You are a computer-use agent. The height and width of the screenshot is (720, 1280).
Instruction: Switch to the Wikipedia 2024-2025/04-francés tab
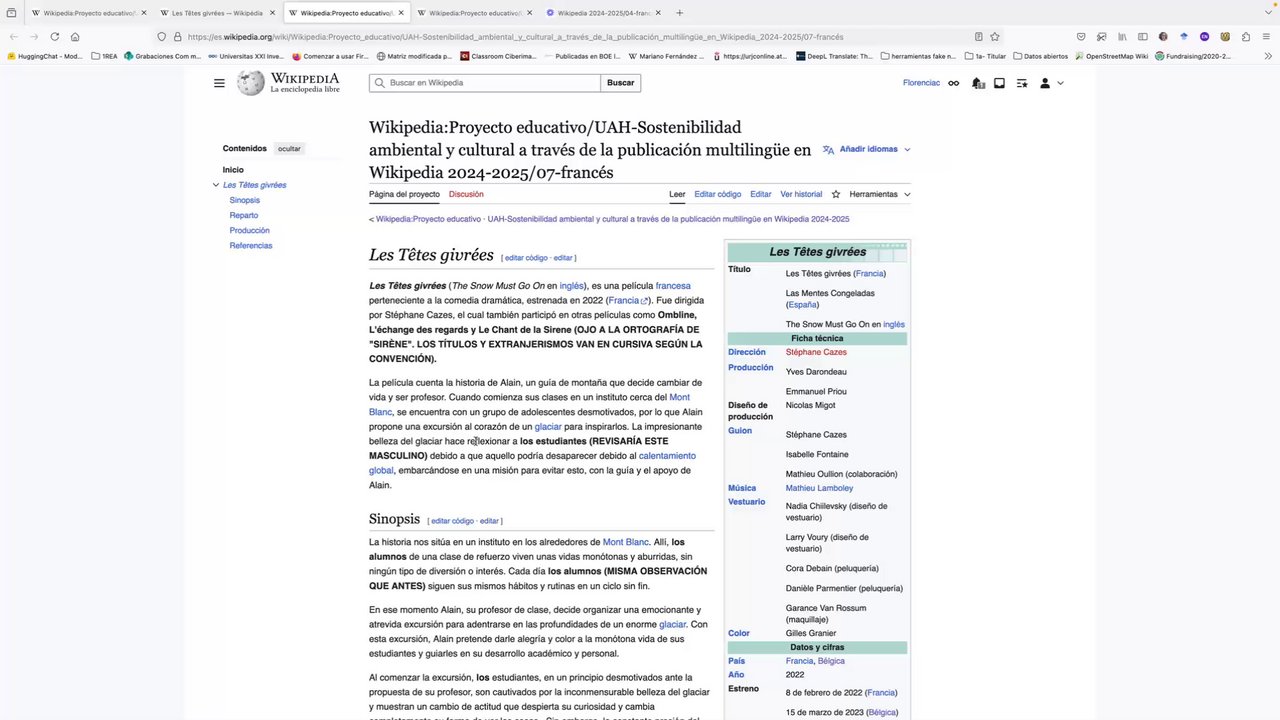[x=603, y=13]
